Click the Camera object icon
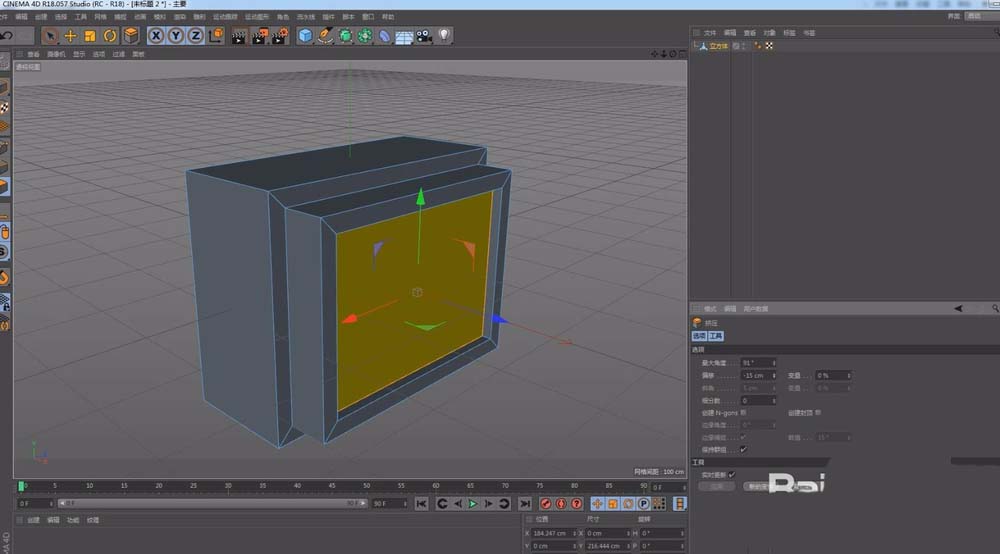The width and height of the screenshot is (1000, 554). pyautogui.click(x=424, y=36)
